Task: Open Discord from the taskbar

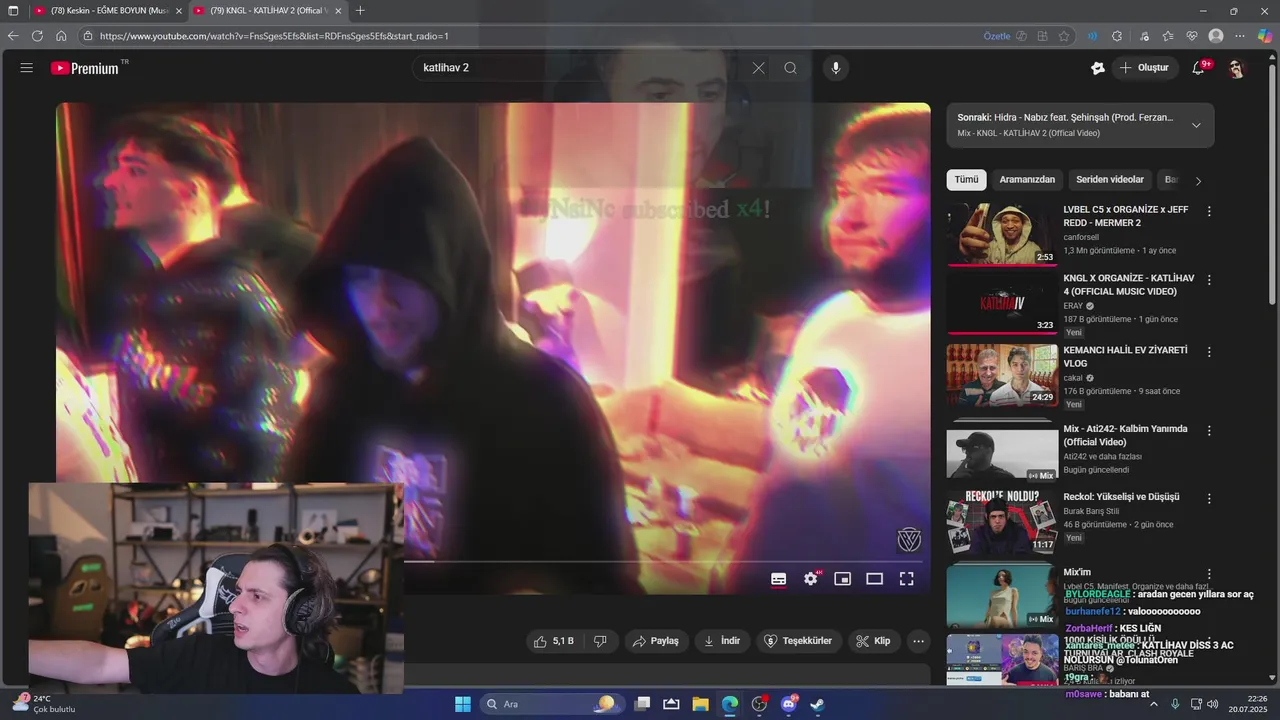Action: tap(789, 704)
